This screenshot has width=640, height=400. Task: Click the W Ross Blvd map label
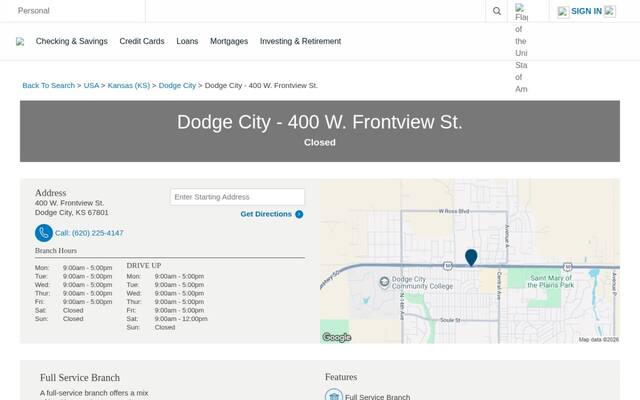453,211
